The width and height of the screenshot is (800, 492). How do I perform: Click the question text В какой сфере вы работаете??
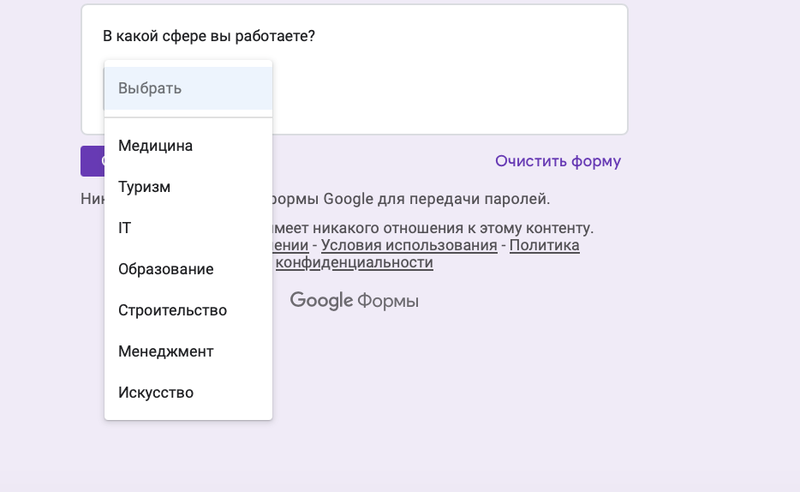pos(209,36)
